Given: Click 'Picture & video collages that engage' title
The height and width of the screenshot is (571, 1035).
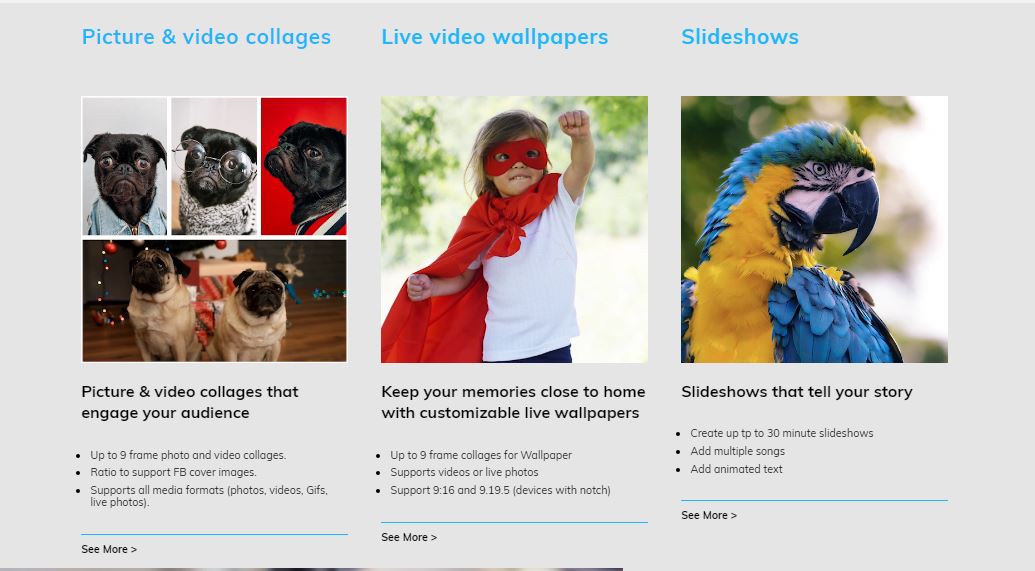Looking at the screenshot, I should coord(190,402).
